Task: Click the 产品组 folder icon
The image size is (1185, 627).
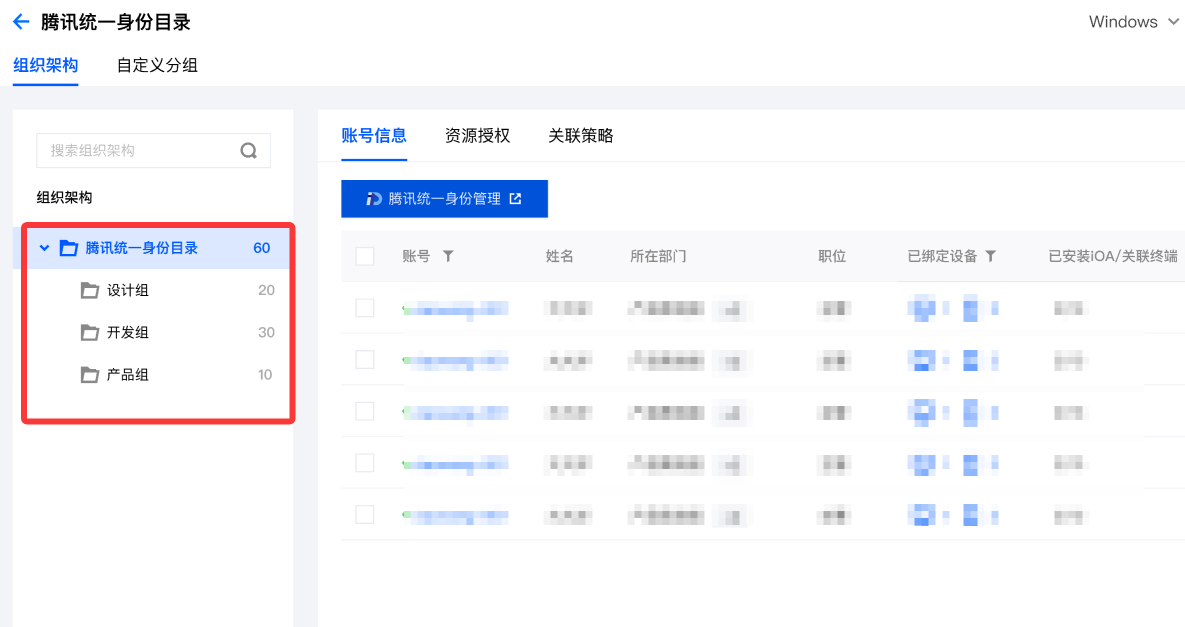Action: tap(90, 375)
